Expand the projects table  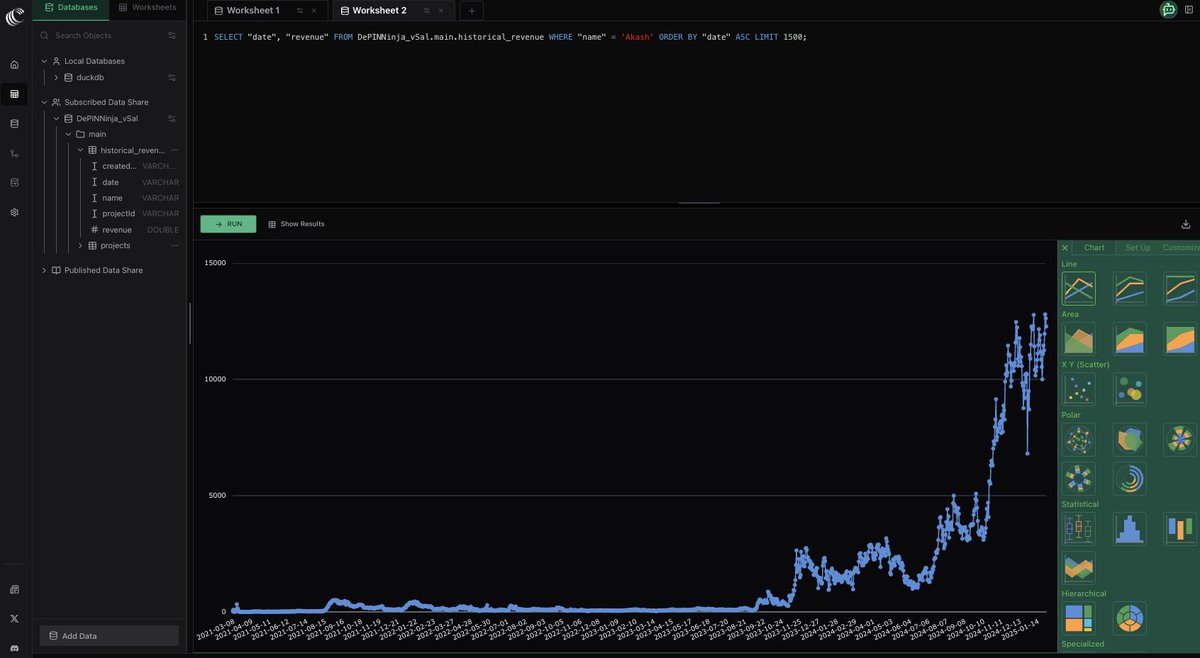(80, 245)
